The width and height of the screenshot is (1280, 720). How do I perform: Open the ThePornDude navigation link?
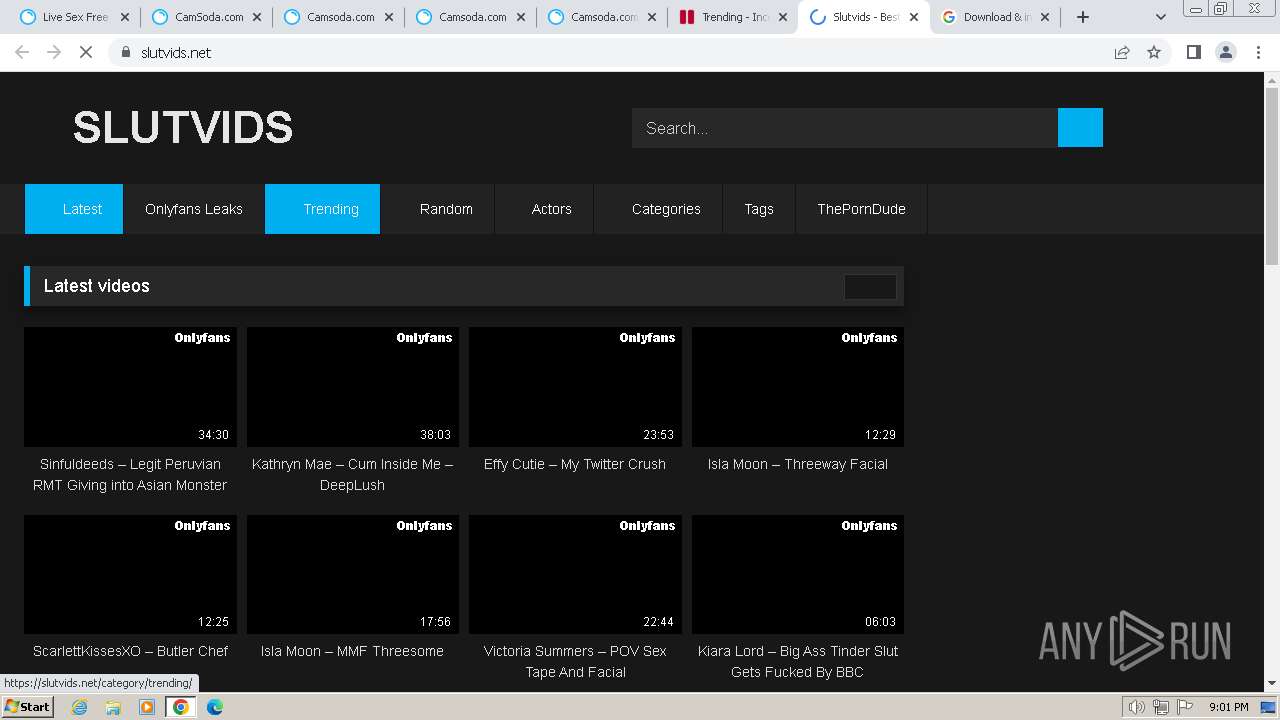click(x=861, y=209)
